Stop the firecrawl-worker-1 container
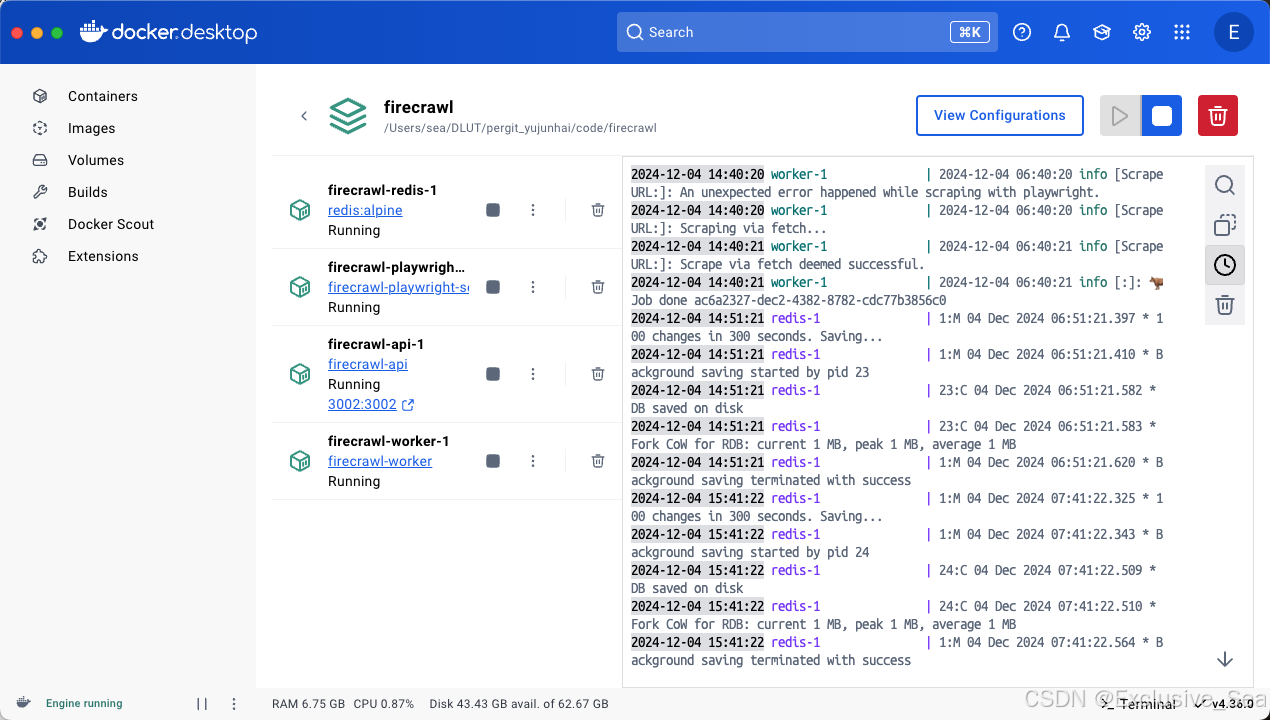This screenshot has width=1270, height=720. point(493,461)
